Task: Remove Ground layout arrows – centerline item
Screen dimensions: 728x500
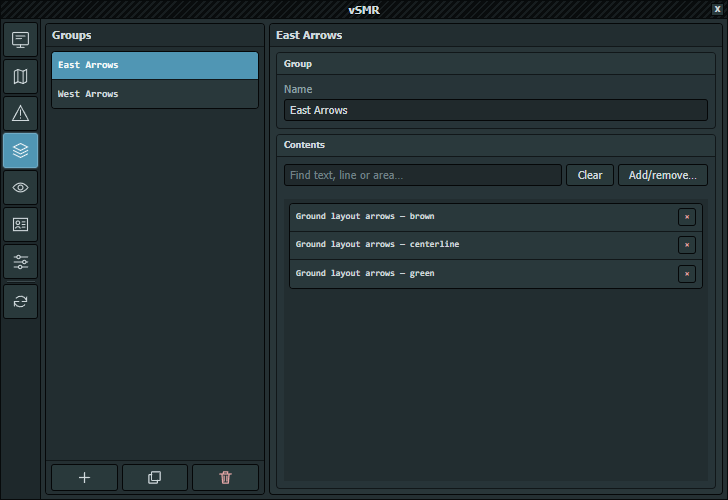Action: (x=687, y=245)
